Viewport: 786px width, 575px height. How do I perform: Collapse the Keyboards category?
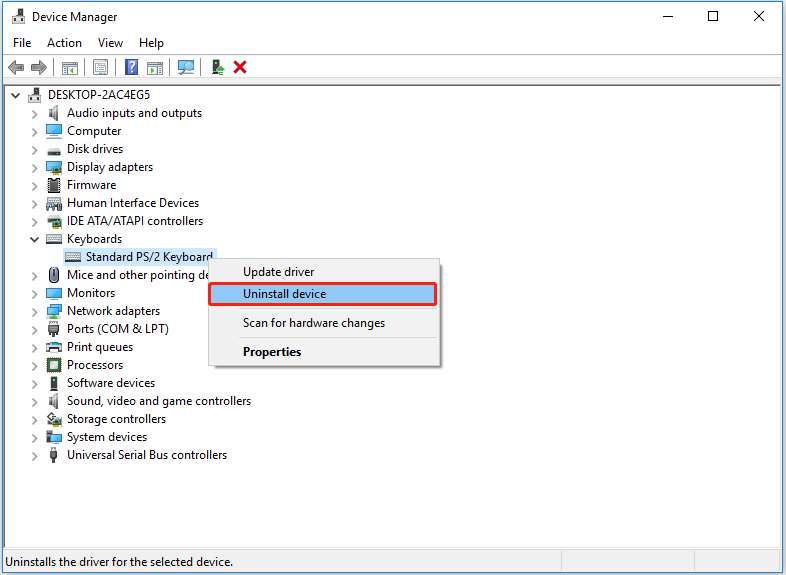click(x=35, y=239)
